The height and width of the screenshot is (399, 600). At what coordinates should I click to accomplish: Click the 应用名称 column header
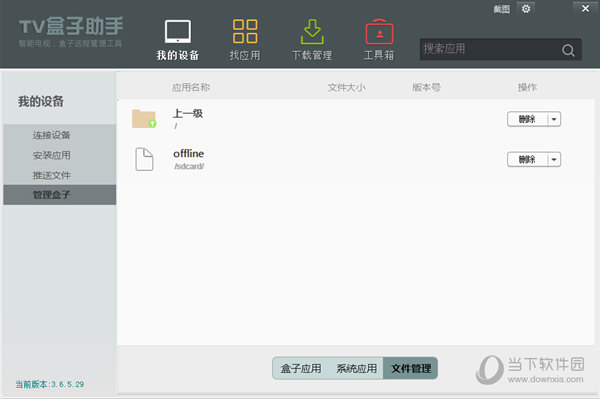tap(191, 88)
